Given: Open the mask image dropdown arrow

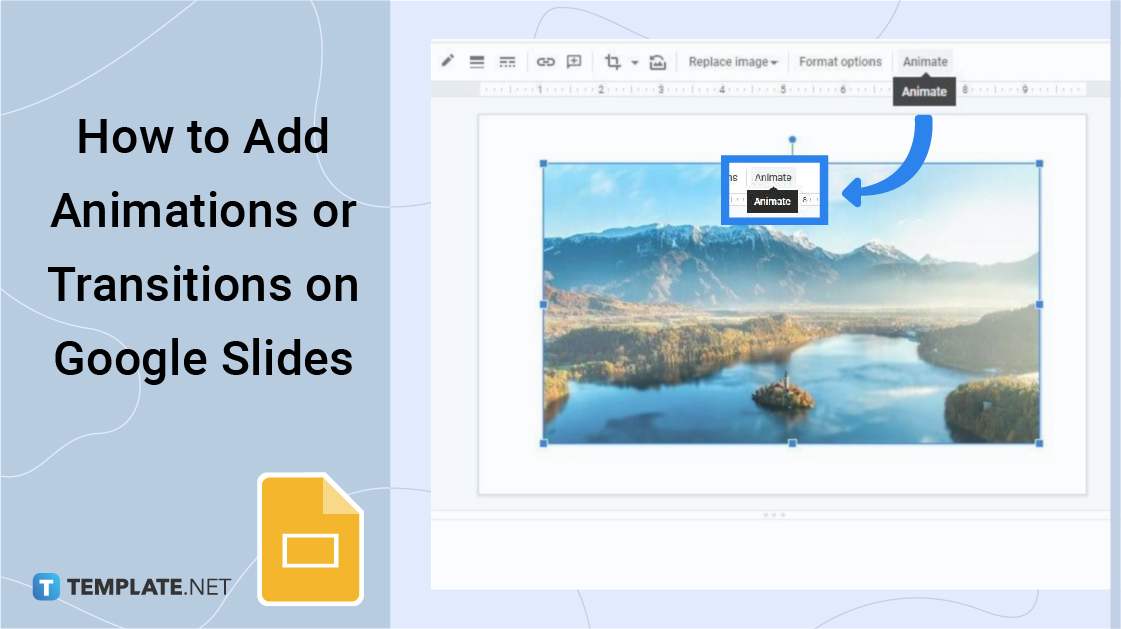Looking at the screenshot, I should click(x=633, y=61).
